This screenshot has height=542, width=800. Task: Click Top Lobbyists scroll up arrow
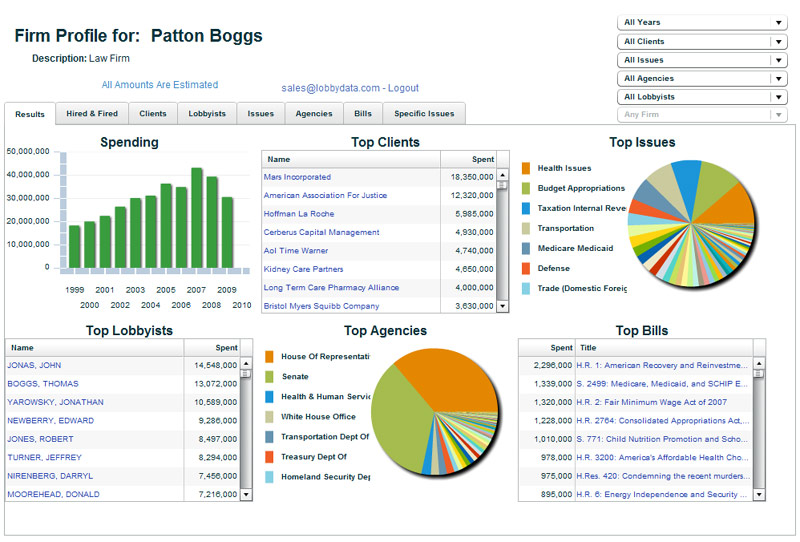click(246, 363)
